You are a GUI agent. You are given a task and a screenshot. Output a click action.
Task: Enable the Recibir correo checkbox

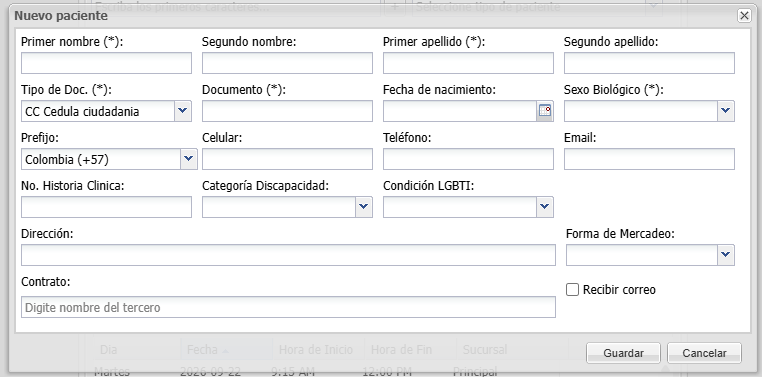tap(572, 290)
